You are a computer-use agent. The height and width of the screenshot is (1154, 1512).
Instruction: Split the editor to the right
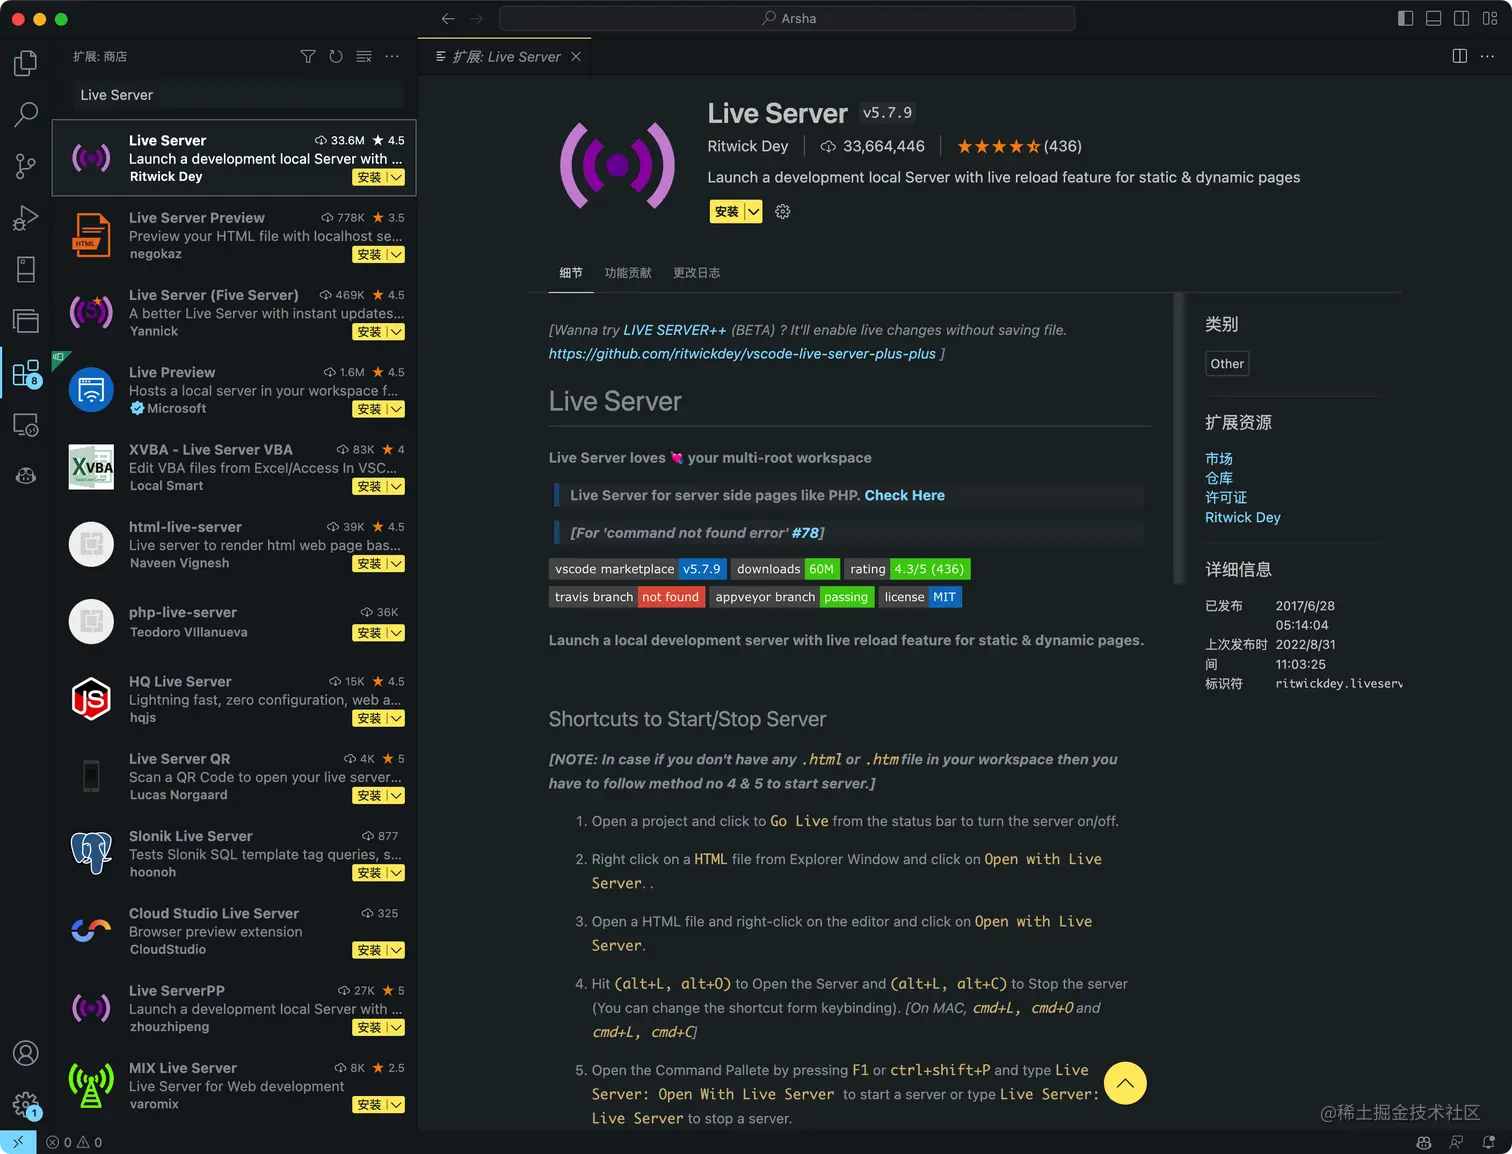pyautogui.click(x=1460, y=56)
